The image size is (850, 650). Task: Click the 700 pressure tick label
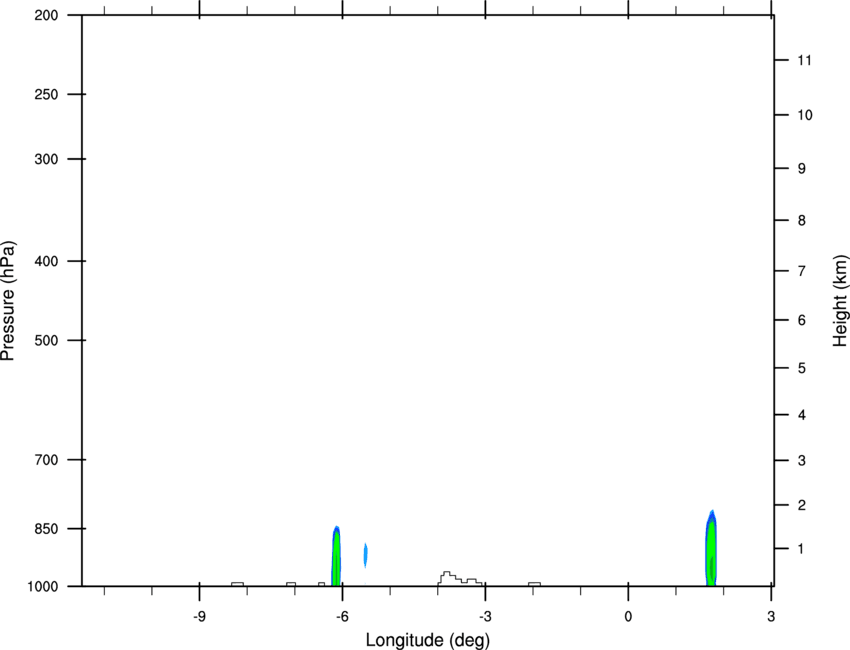46,460
